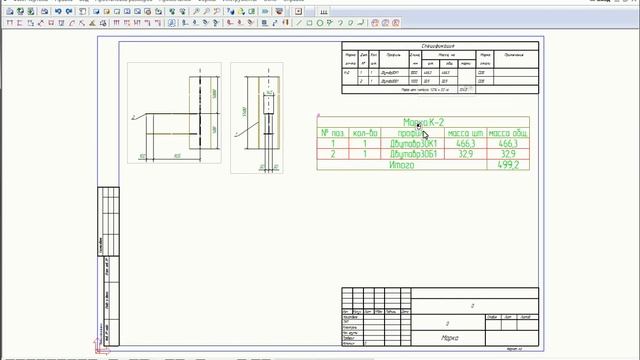Click the 'кол-во' column header
The width and height of the screenshot is (640, 360).
pyautogui.click(x=365, y=133)
